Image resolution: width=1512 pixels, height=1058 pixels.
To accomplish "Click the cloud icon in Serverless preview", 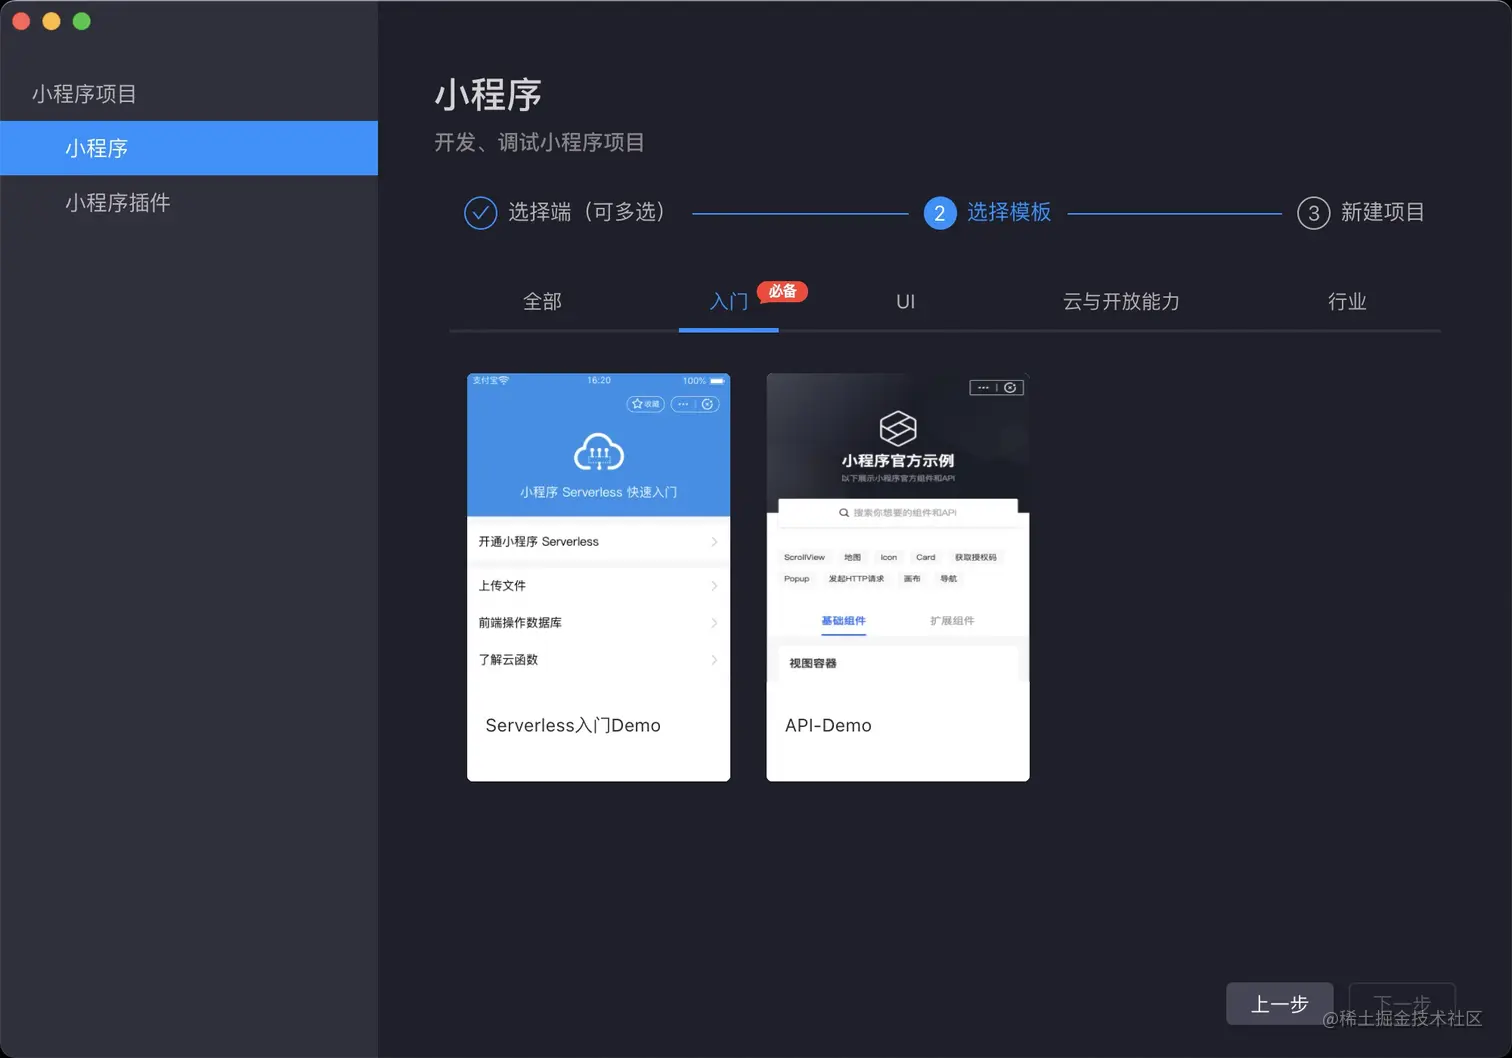I will [598, 453].
